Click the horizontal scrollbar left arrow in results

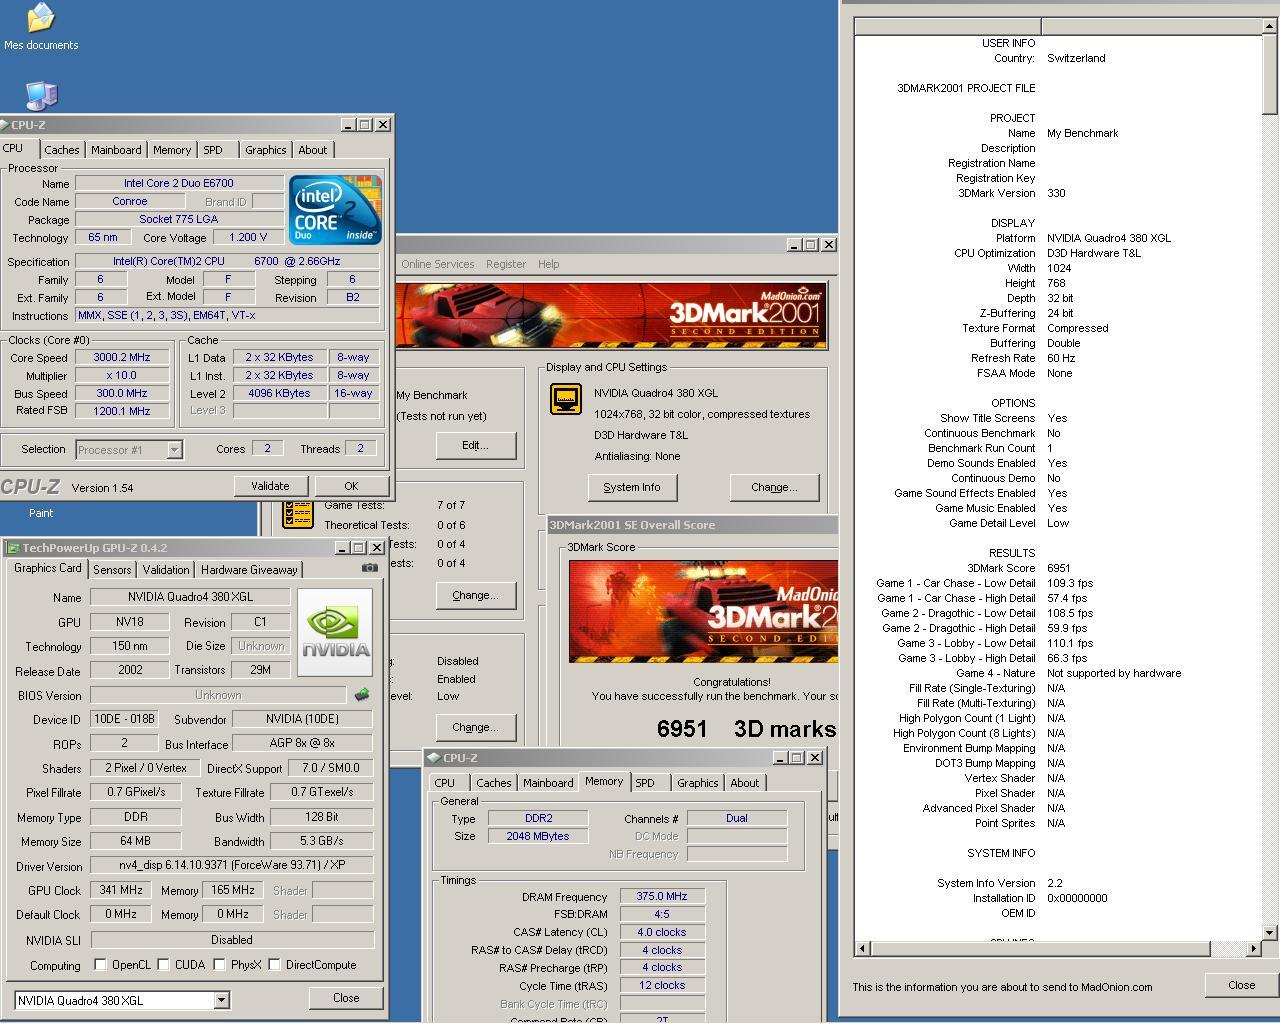click(862, 948)
